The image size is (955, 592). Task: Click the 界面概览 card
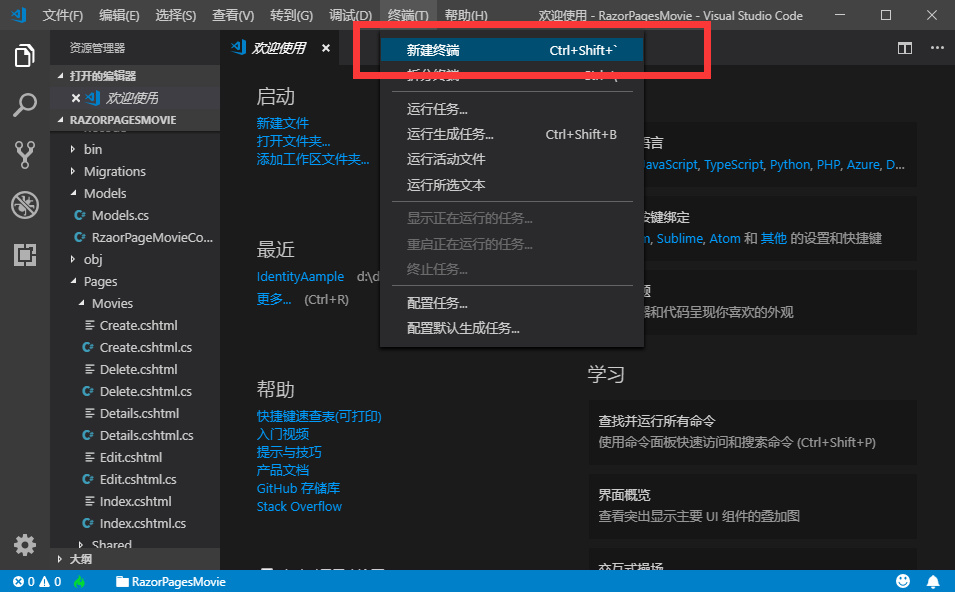pyautogui.click(x=752, y=506)
